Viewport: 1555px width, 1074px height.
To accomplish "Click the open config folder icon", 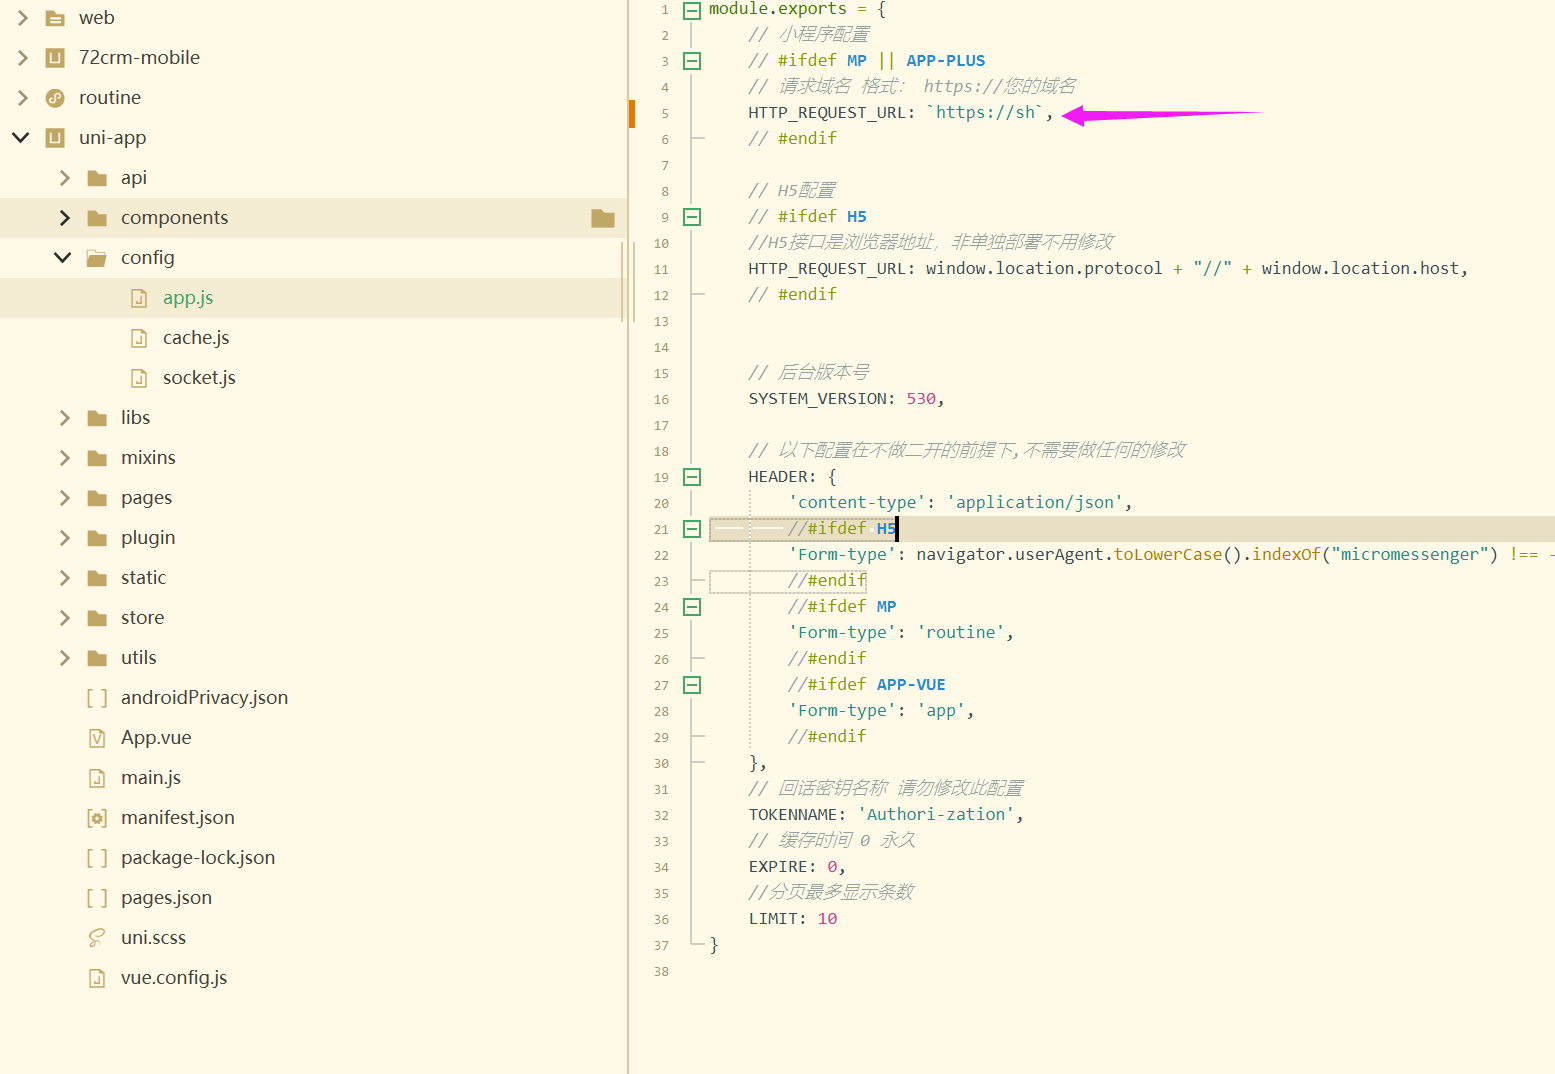I will pos(97,258).
